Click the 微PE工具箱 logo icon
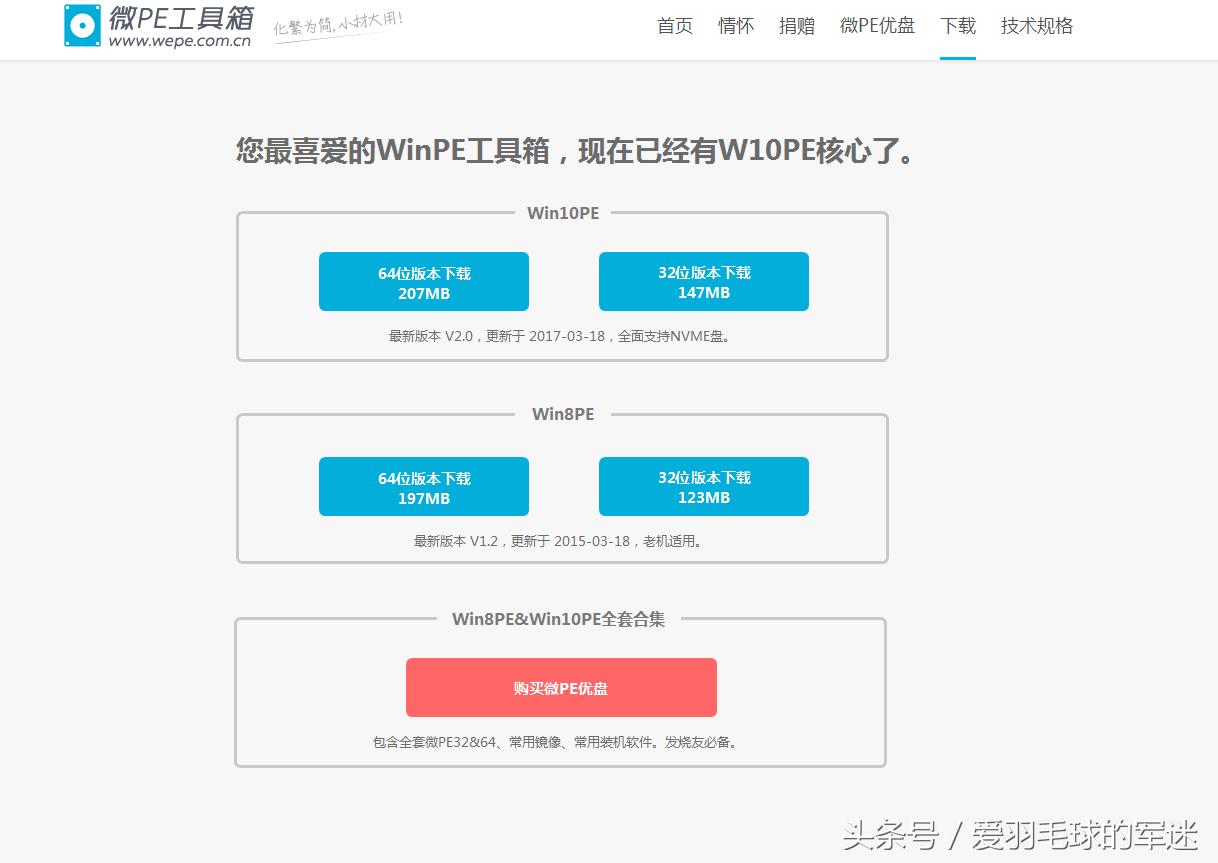Screen dimensions: 1218x863 click(82, 25)
